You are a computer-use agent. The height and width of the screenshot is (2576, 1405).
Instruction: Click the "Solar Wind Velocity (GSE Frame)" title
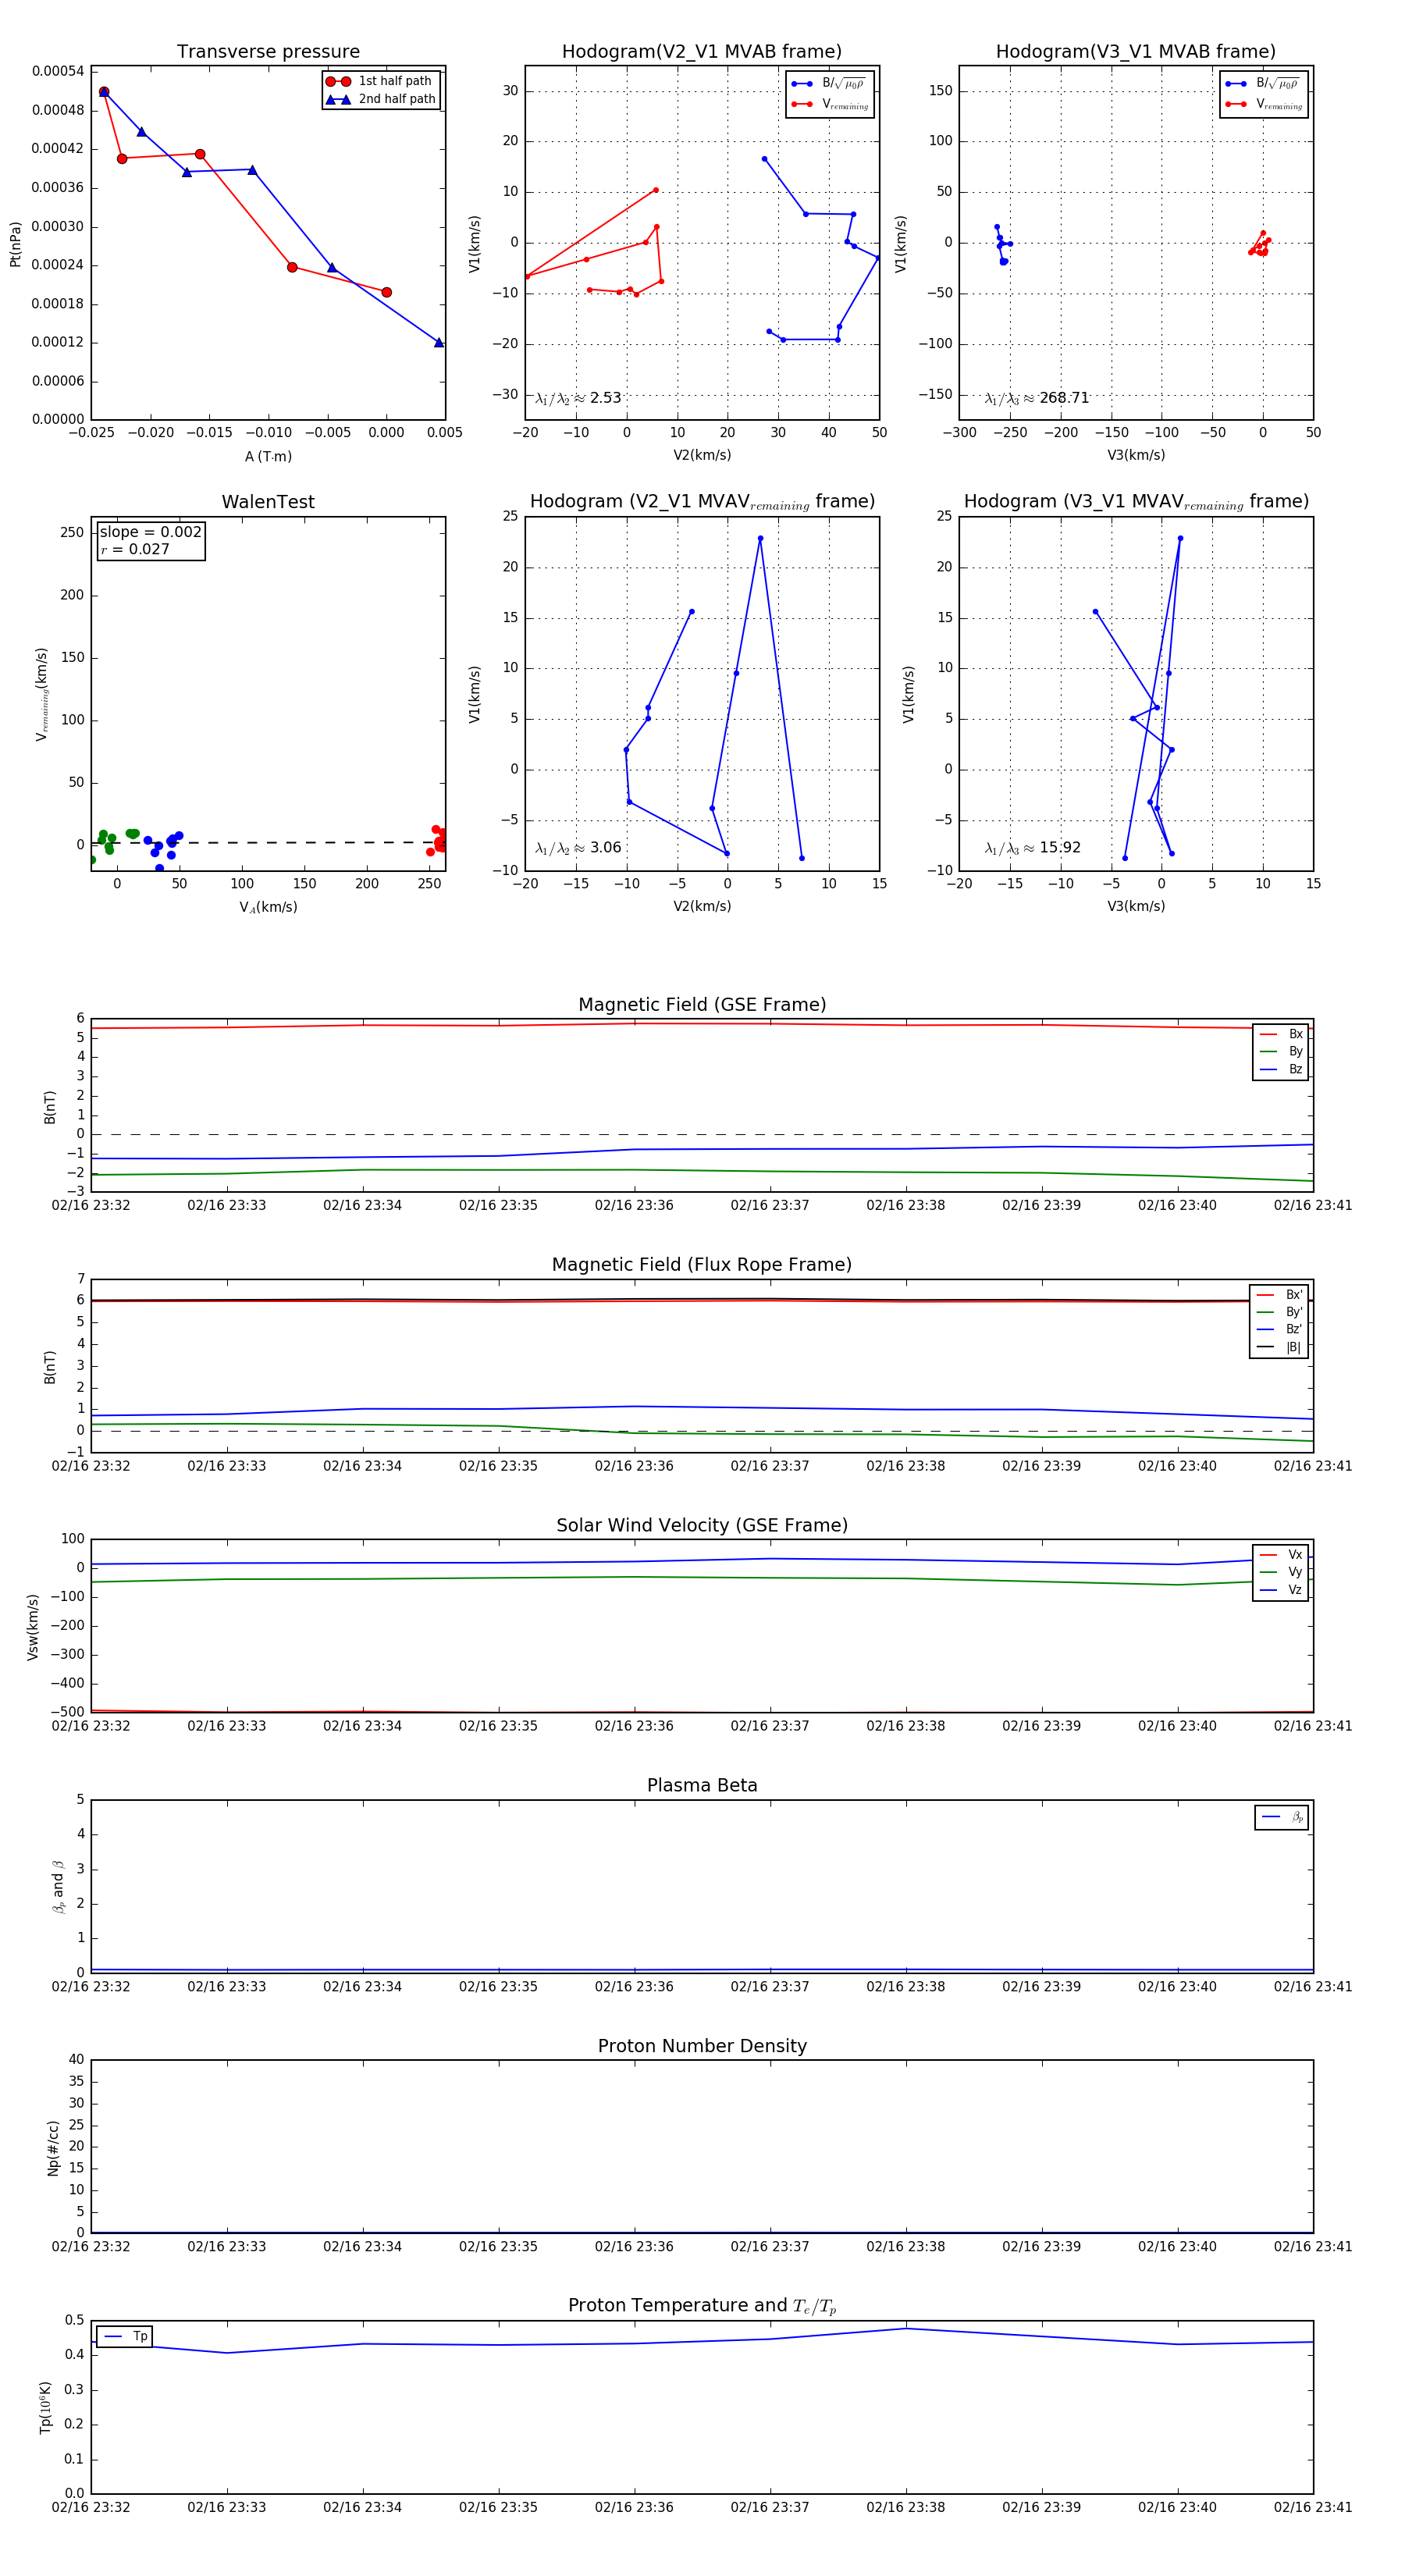click(x=702, y=1526)
